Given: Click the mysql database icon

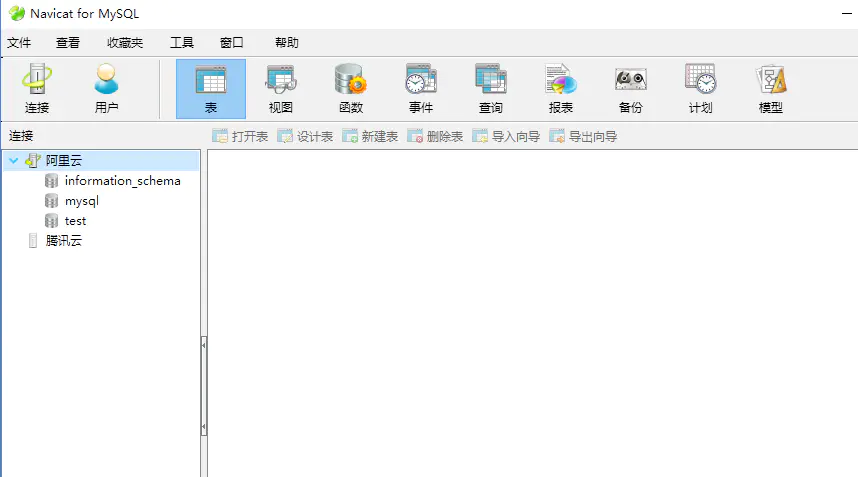Looking at the screenshot, I should tap(51, 201).
